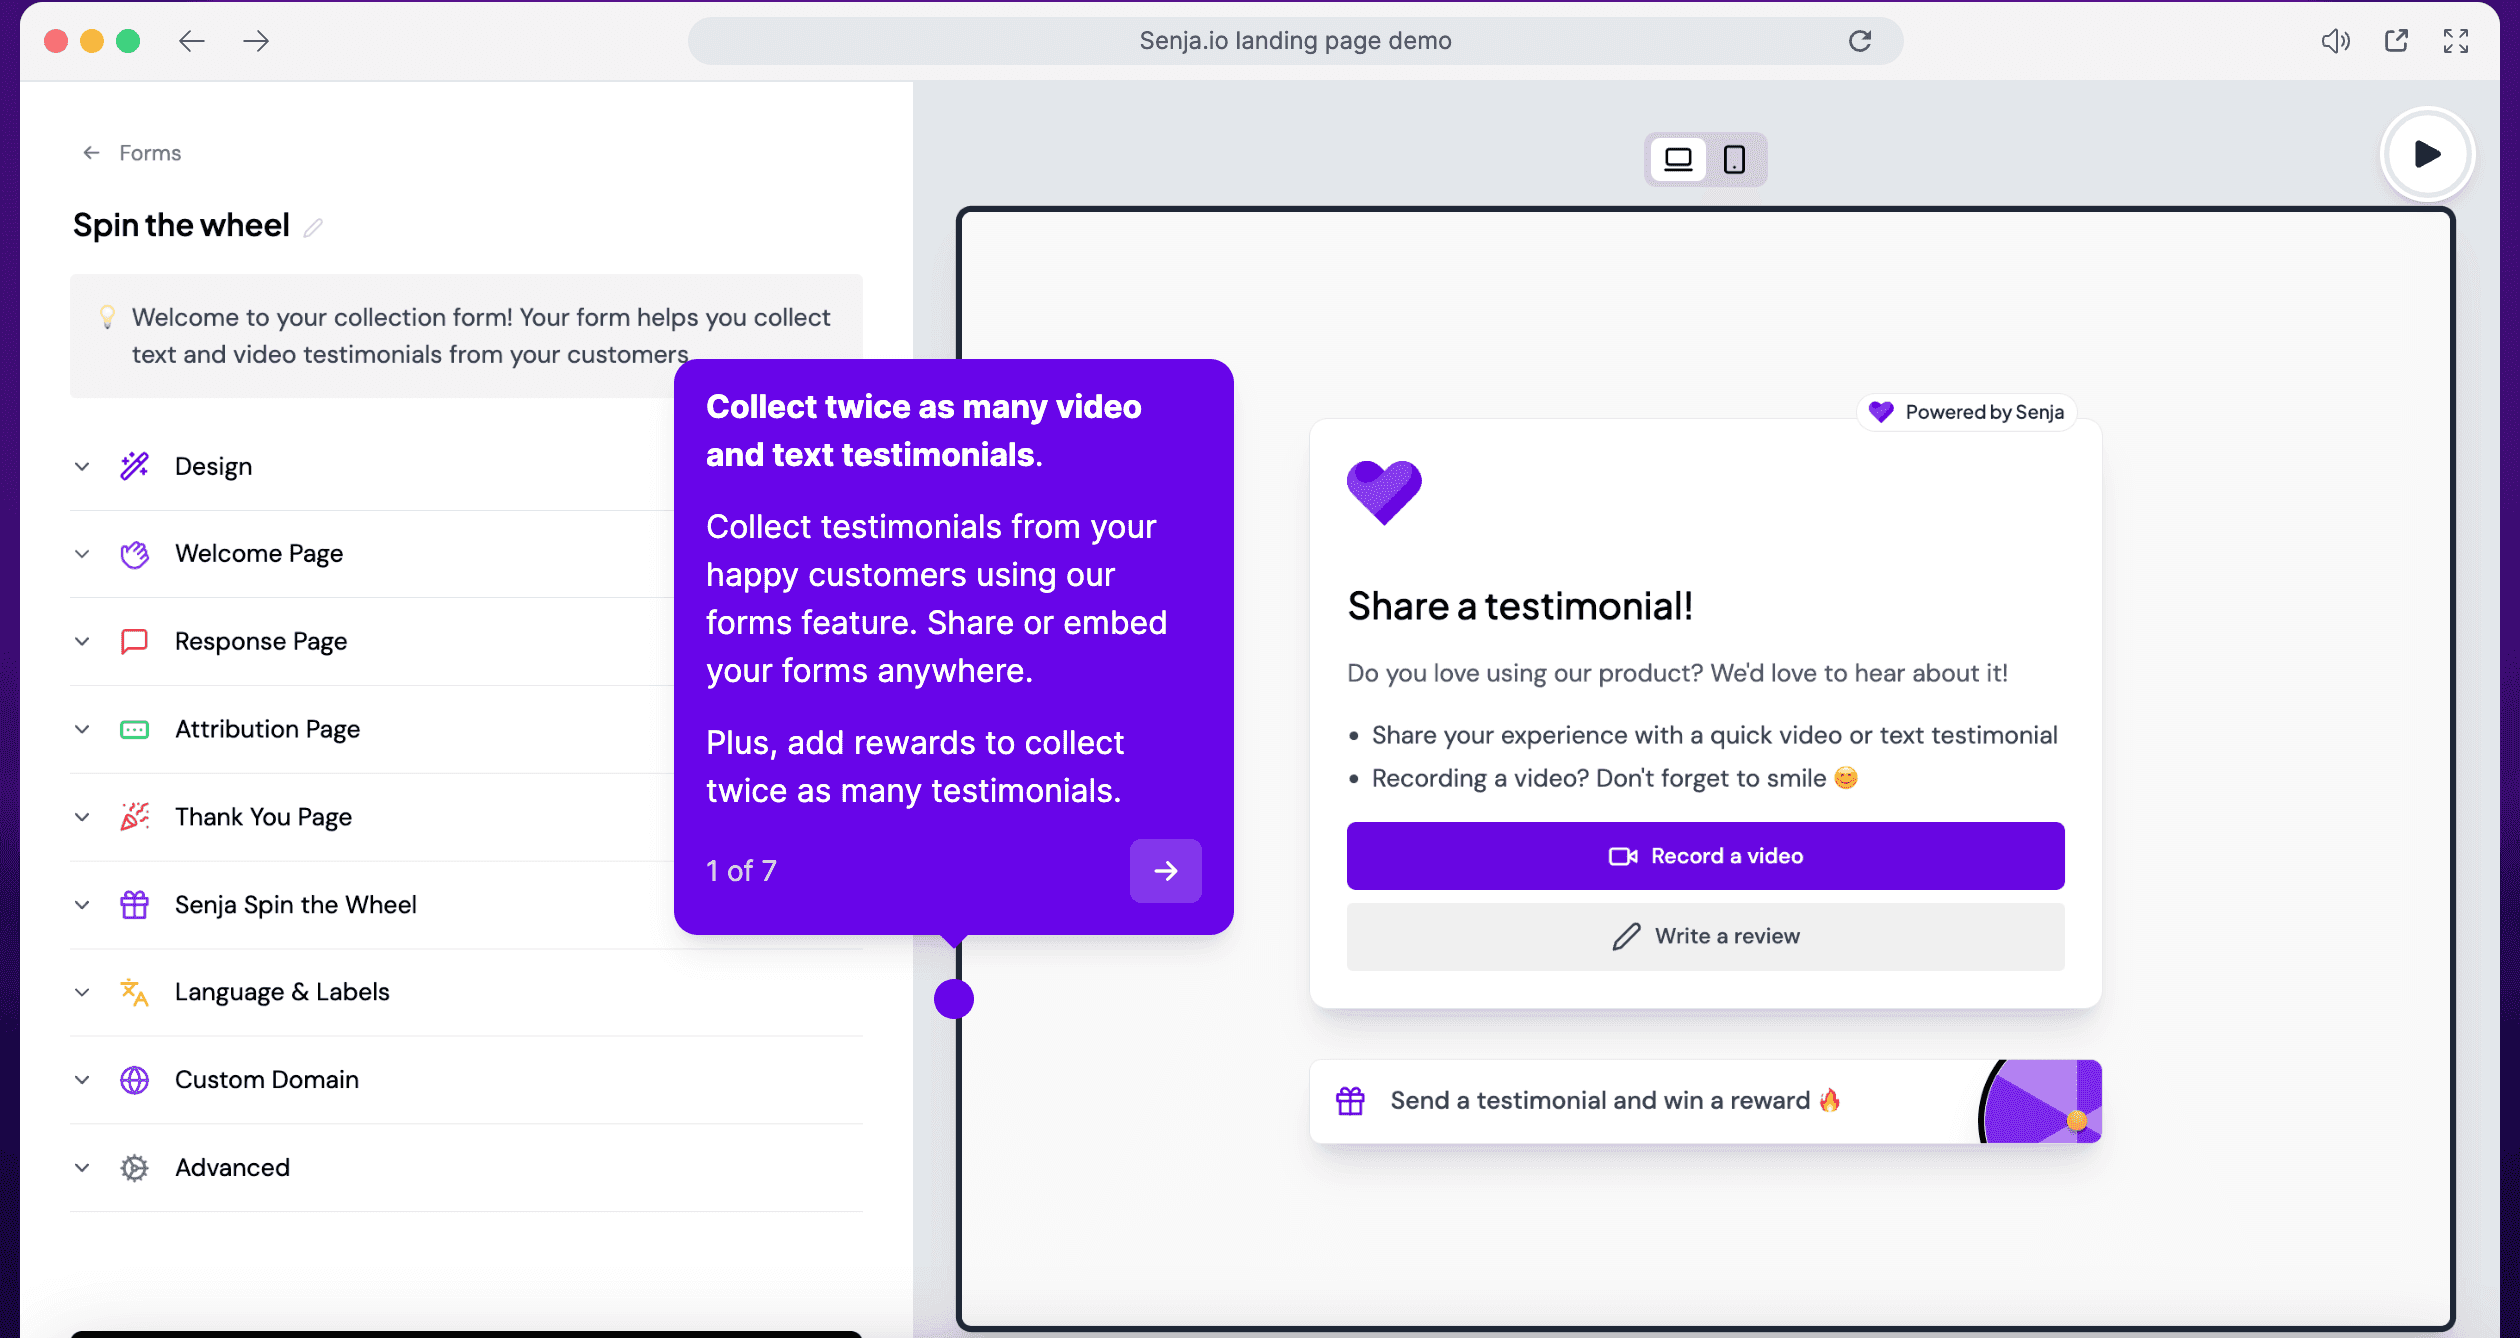Screen dimensions: 2520x1338
Task: Click the pencil icon beside Spin the wheel
Action: click(x=313, y=228)
